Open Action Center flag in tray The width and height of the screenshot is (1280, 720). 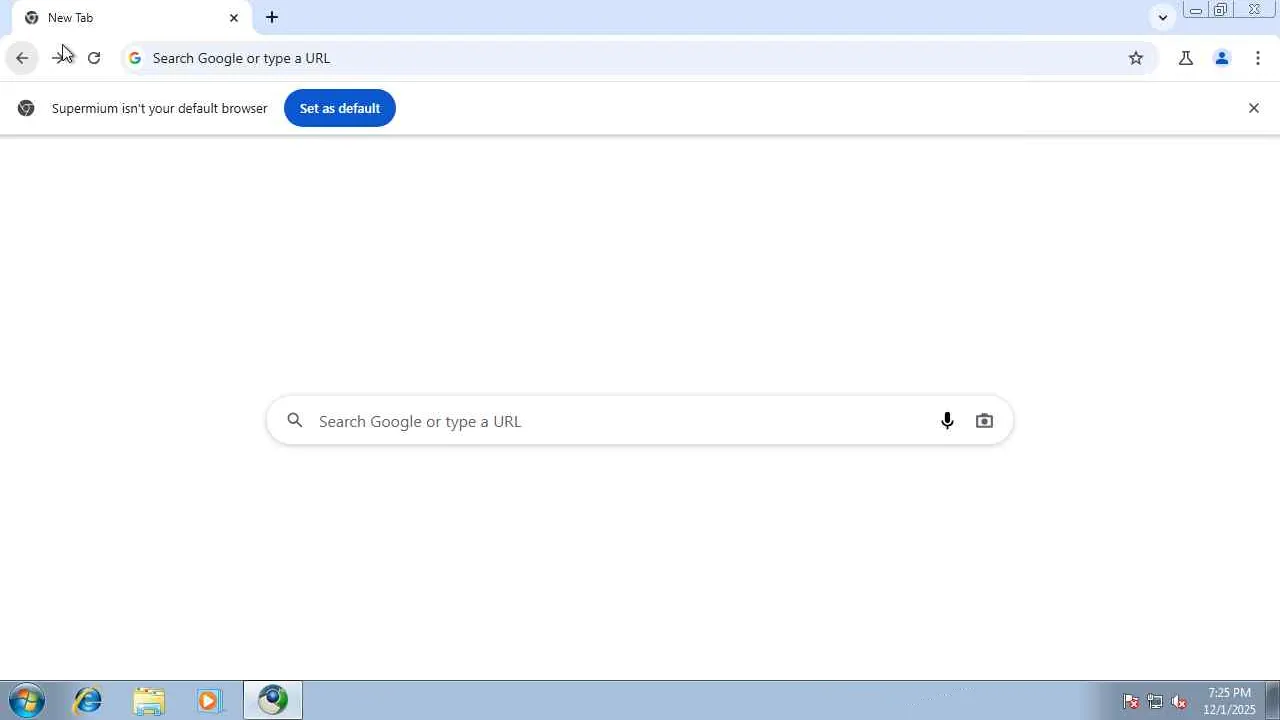[x=1131, y=701]
